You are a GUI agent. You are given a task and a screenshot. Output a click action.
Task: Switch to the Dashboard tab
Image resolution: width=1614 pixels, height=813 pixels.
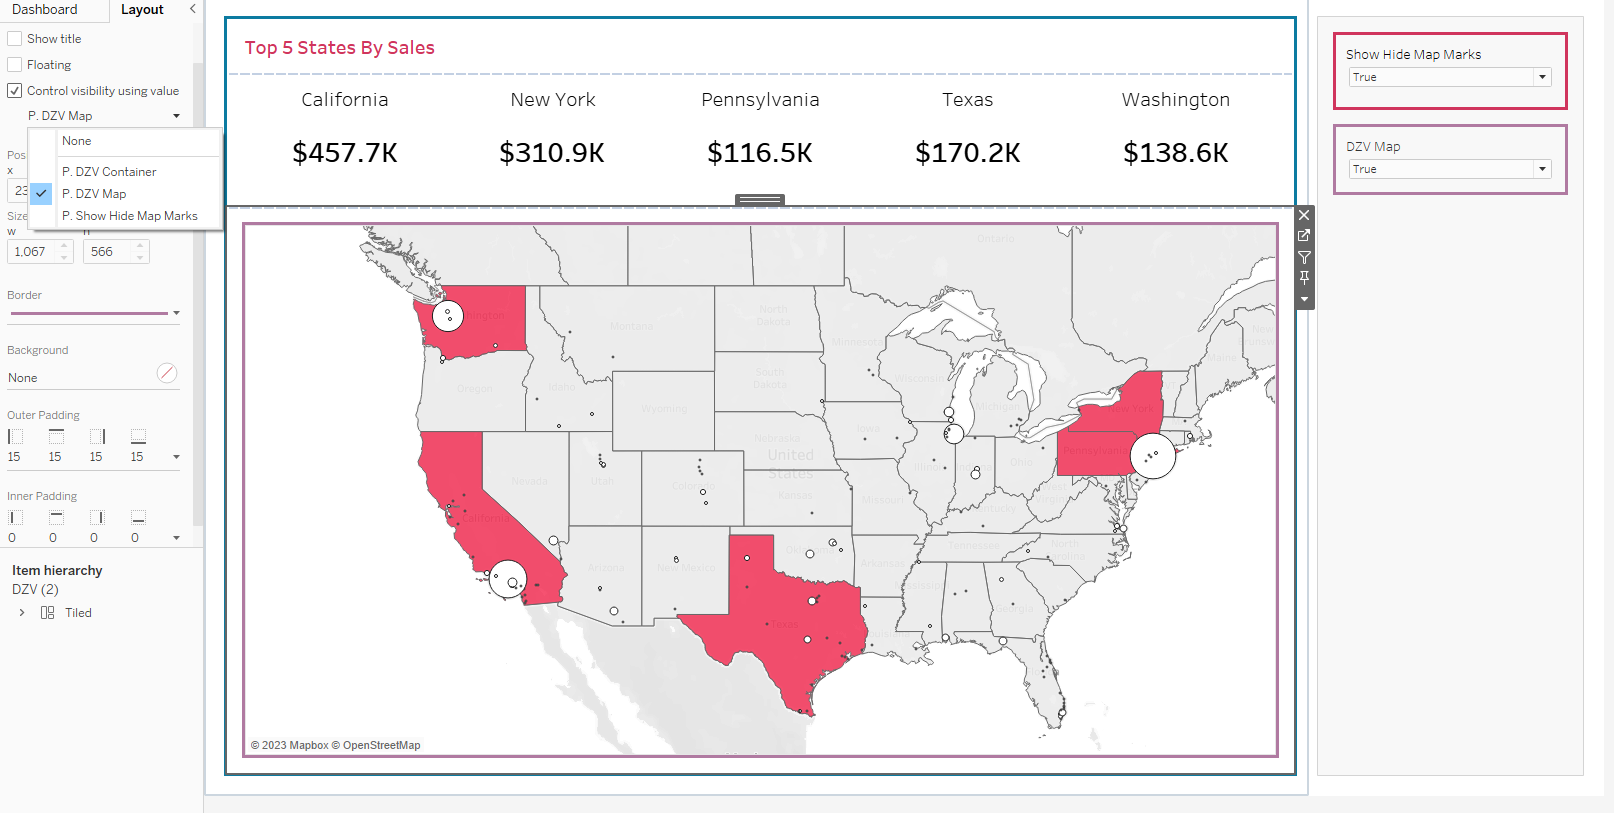(x=45, y=10)
